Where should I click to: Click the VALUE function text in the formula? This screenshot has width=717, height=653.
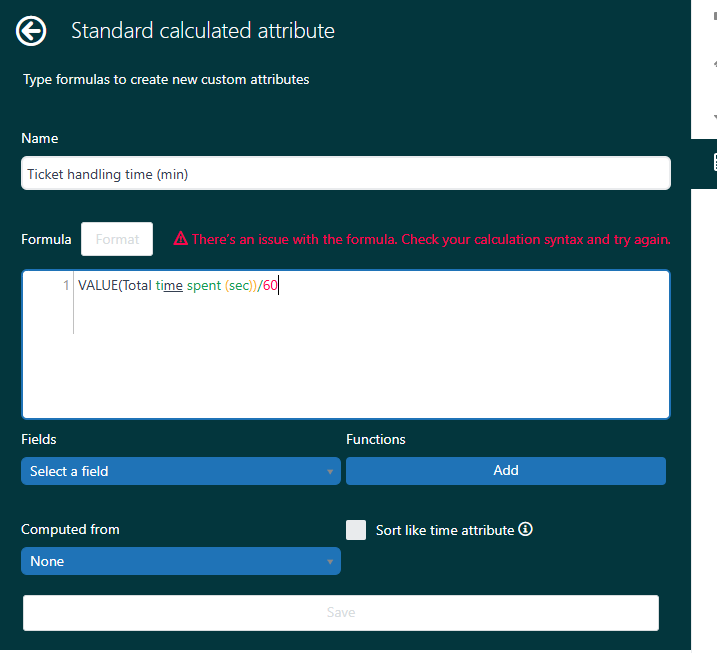tap(97, 286)
